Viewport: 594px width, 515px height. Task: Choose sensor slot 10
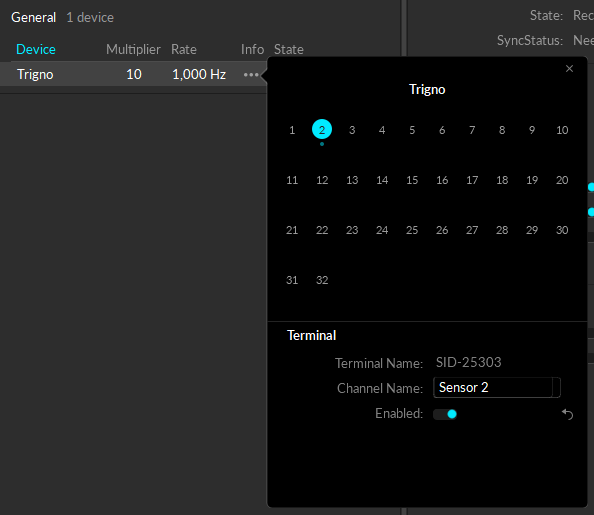(x=562, y=130)
